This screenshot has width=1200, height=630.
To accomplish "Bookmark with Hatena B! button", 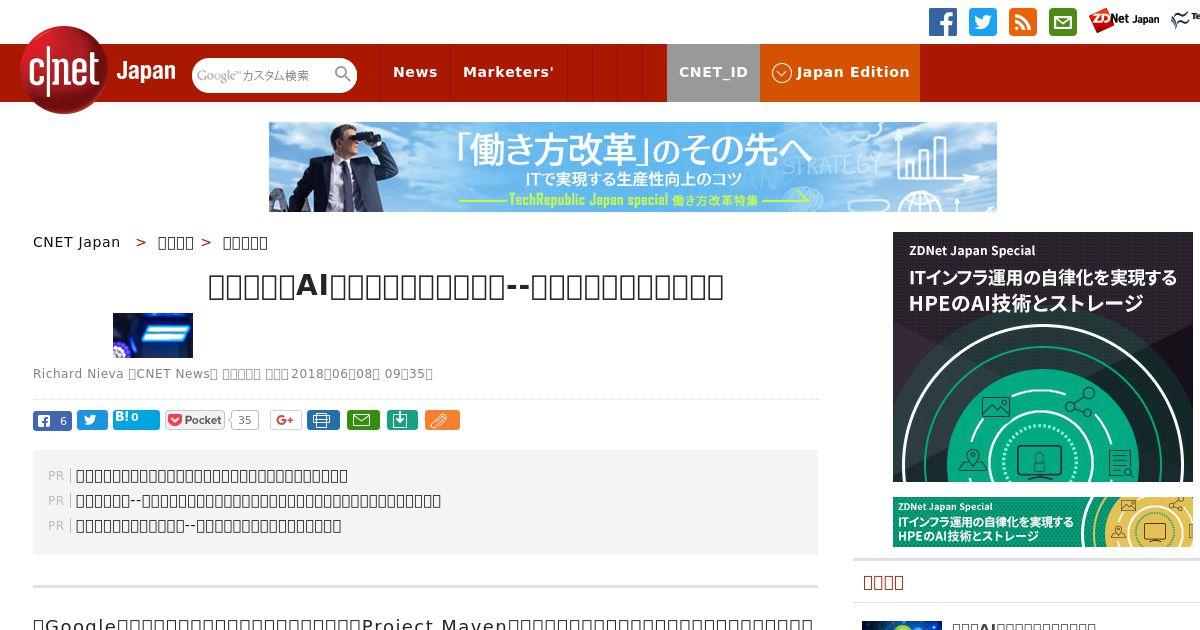I will (136, 420).
